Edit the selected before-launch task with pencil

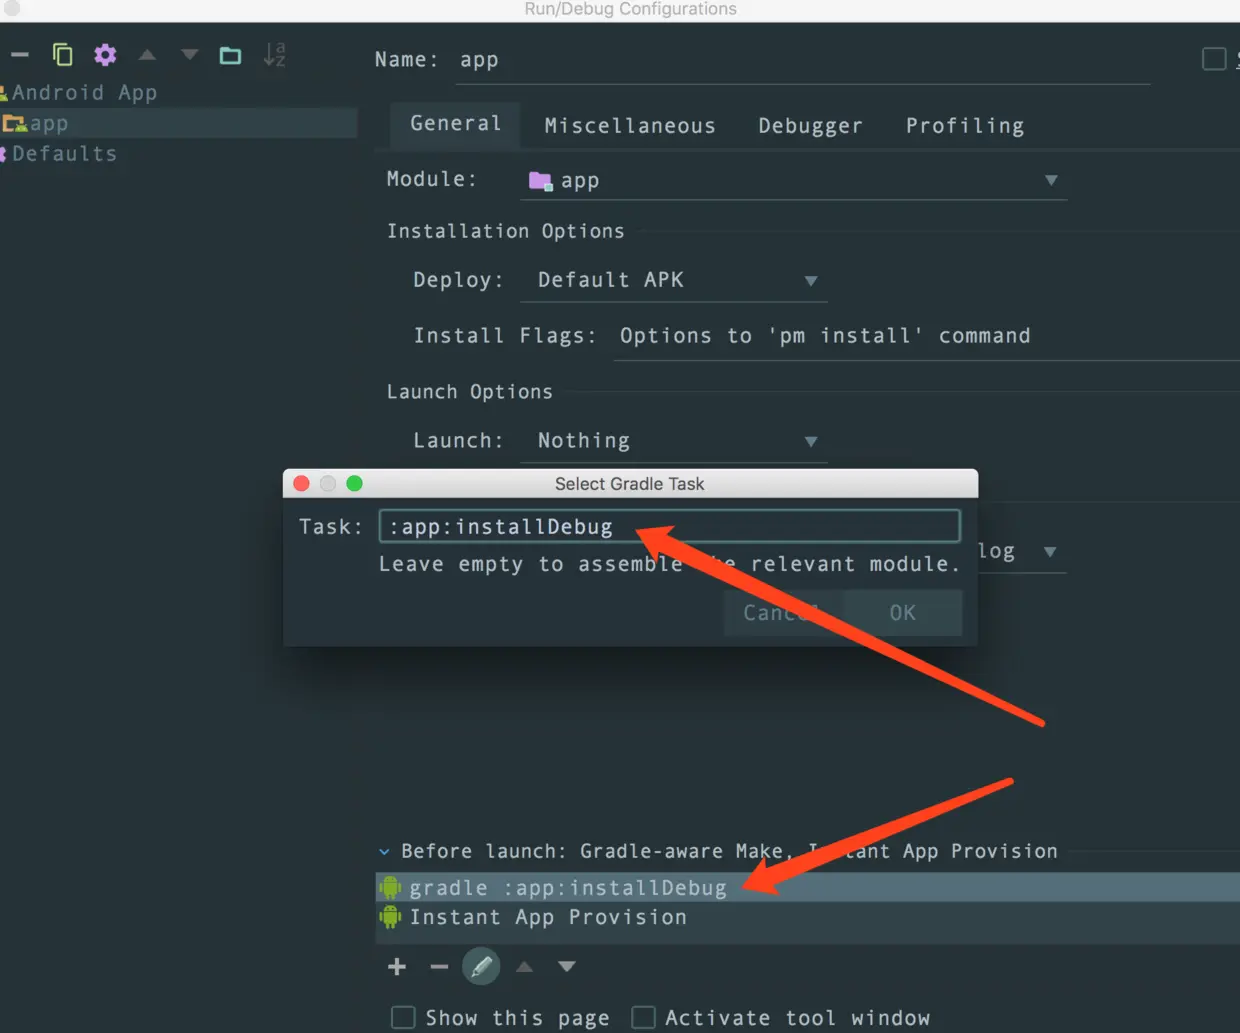coord(481,967)
